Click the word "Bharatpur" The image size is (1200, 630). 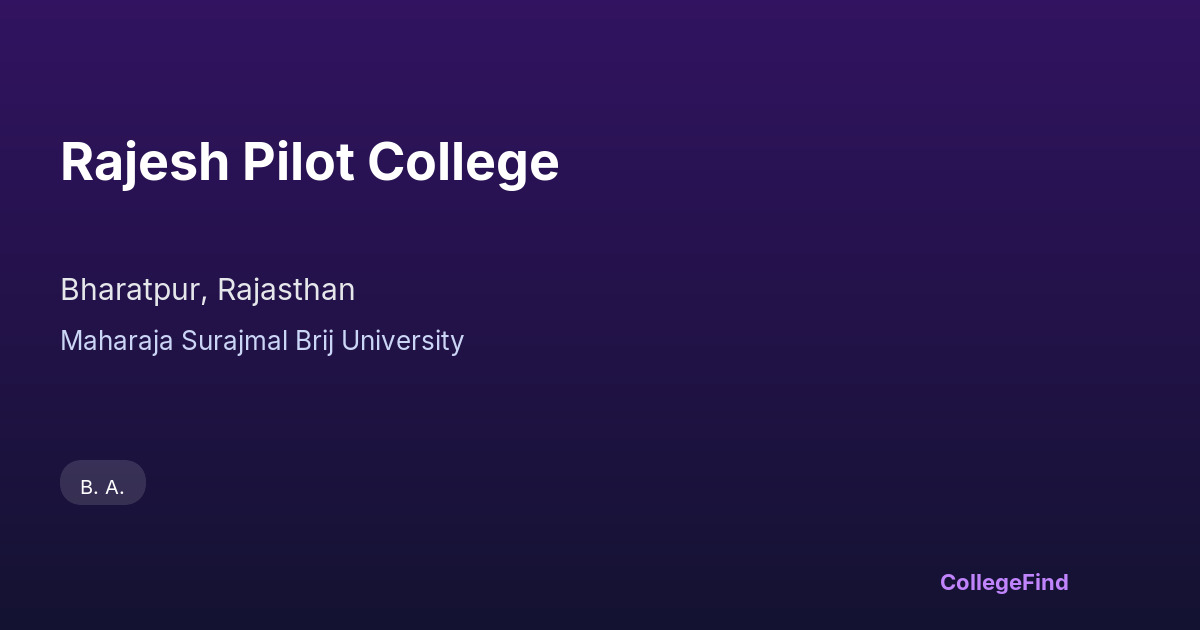coord(132,290)
